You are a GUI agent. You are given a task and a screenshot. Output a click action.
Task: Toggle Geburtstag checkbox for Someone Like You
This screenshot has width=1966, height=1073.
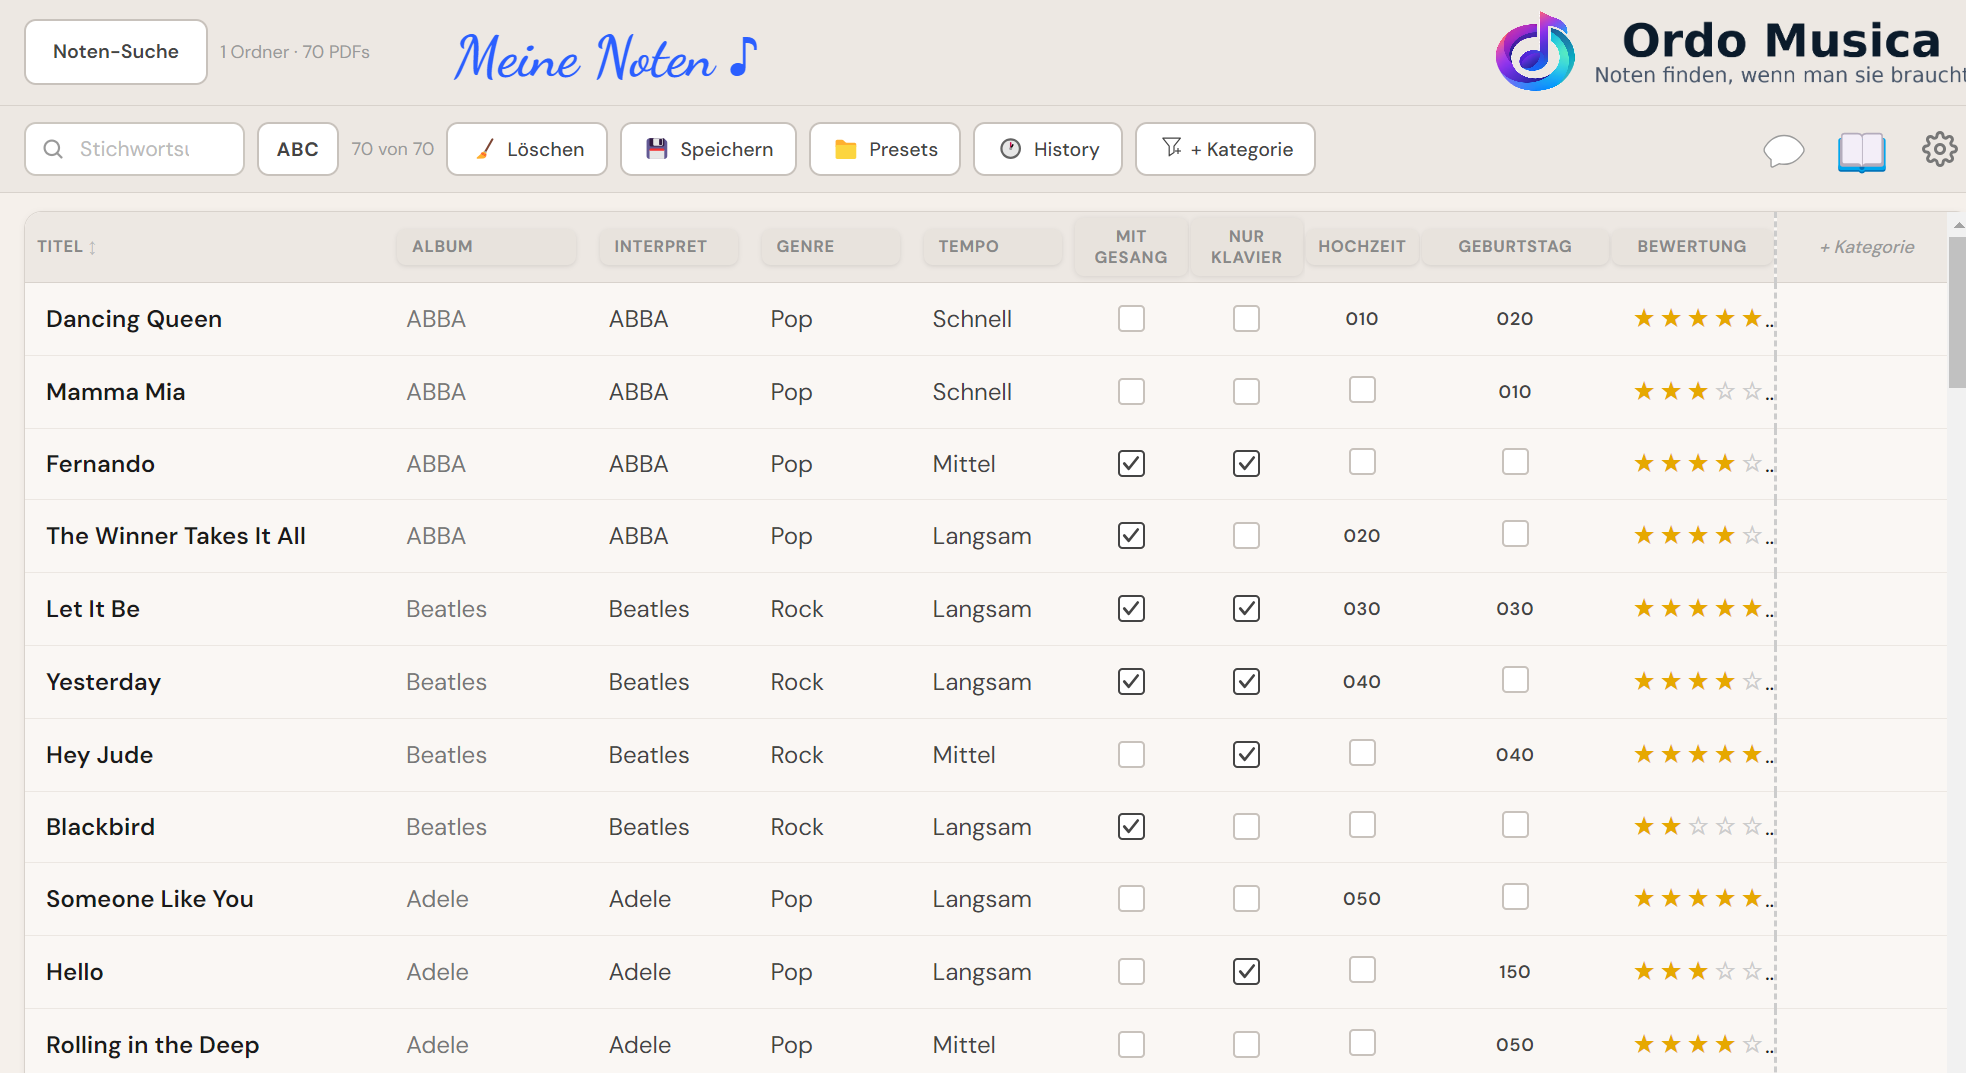point(1515,896)
